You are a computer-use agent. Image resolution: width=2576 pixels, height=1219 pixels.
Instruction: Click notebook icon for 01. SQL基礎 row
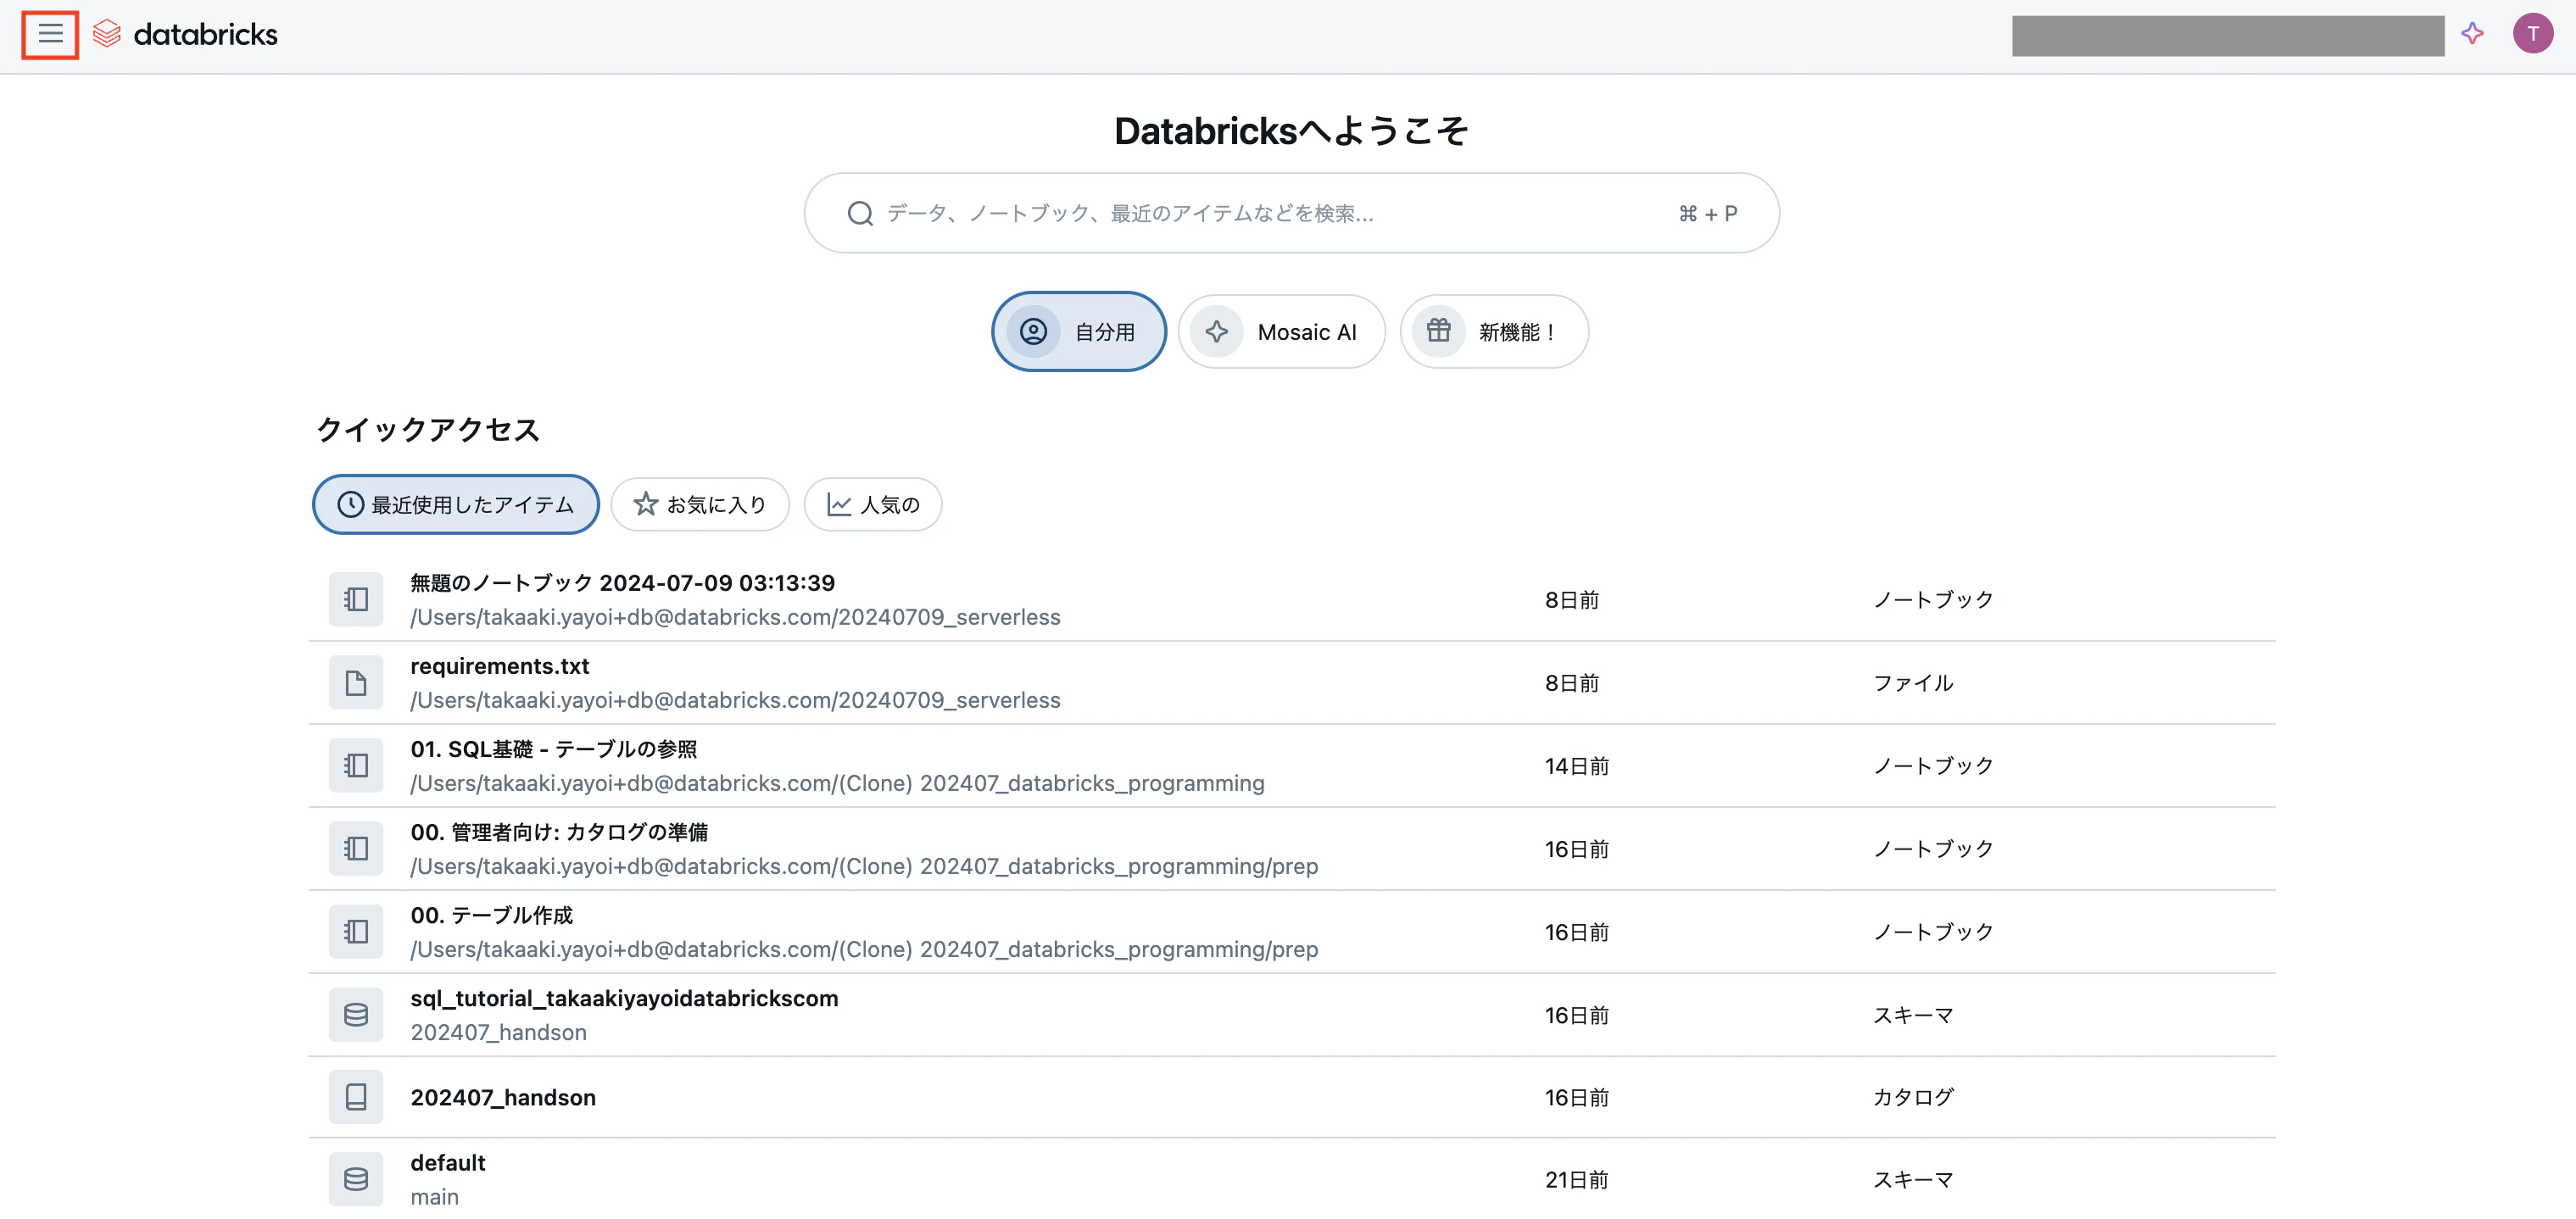pyautogui.click(x=356, y=765)
